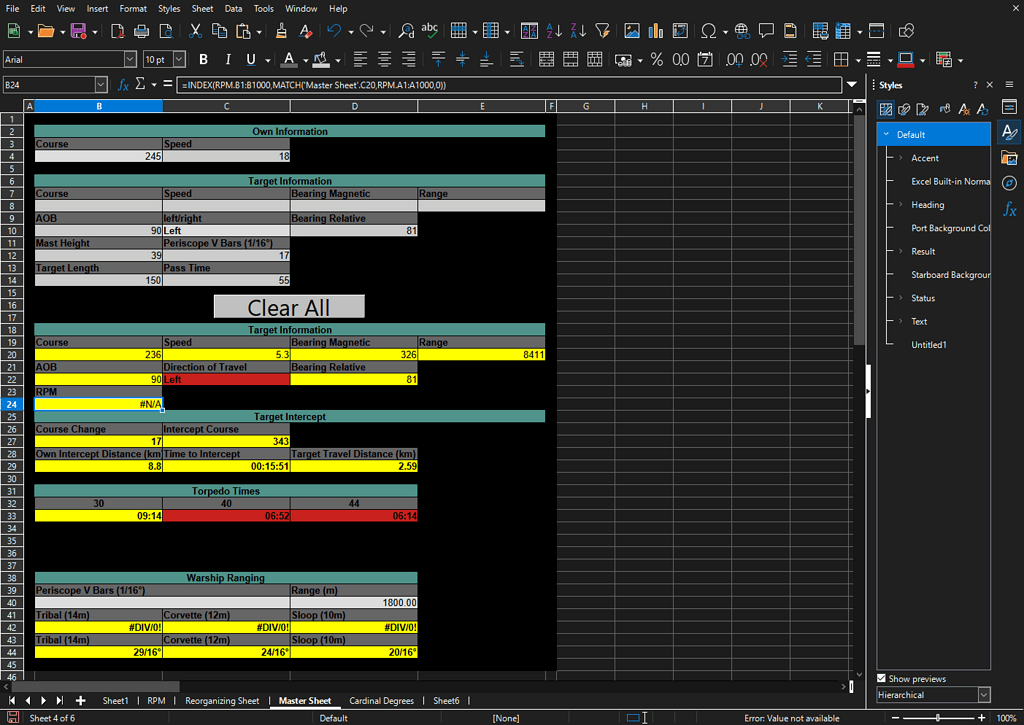1024x725 pixels.
Task: Open the font size dropdown
Action: coord(180,59)
